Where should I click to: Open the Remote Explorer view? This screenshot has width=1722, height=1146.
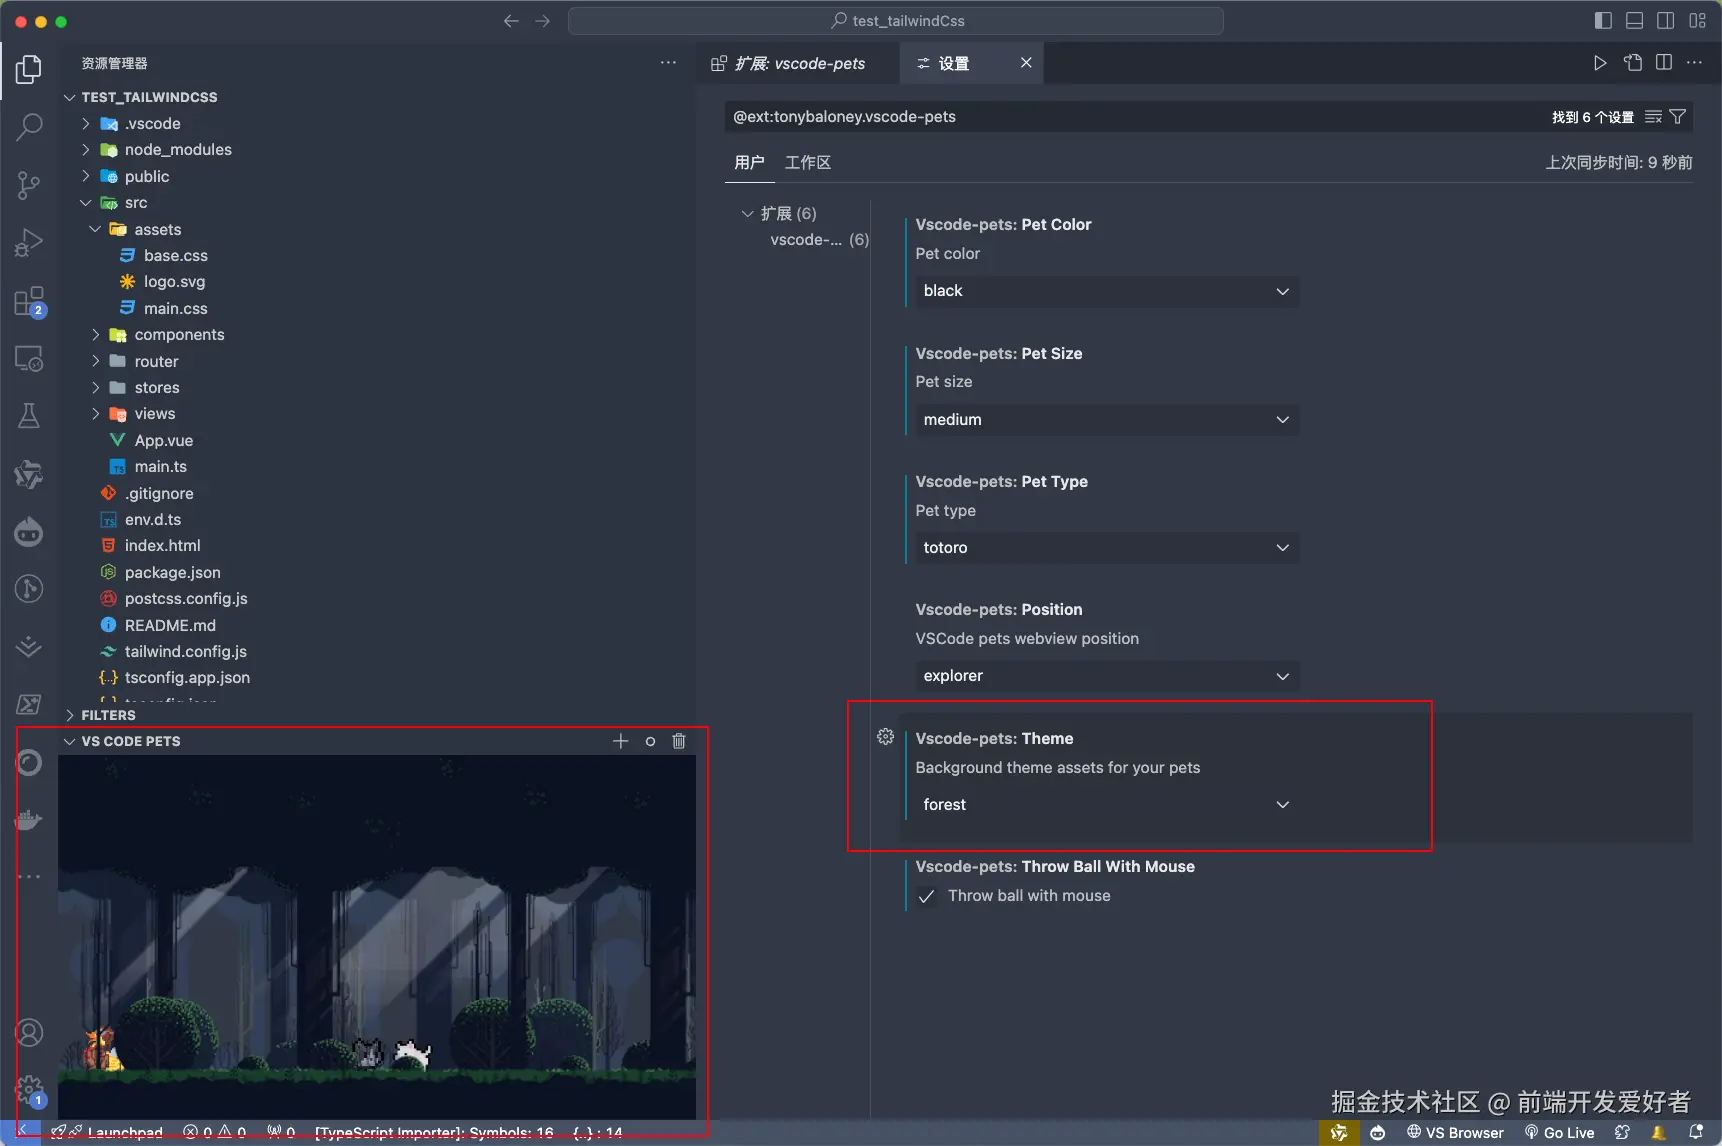(29, 359)
